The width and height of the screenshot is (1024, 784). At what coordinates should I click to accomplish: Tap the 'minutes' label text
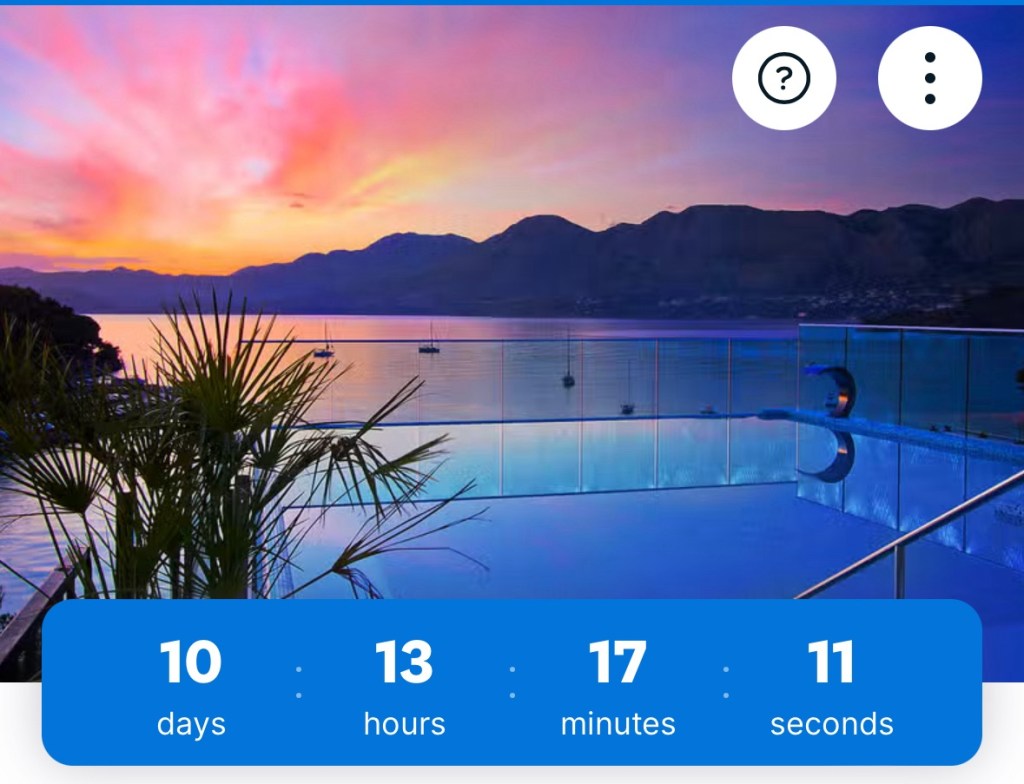pos(618,724)
